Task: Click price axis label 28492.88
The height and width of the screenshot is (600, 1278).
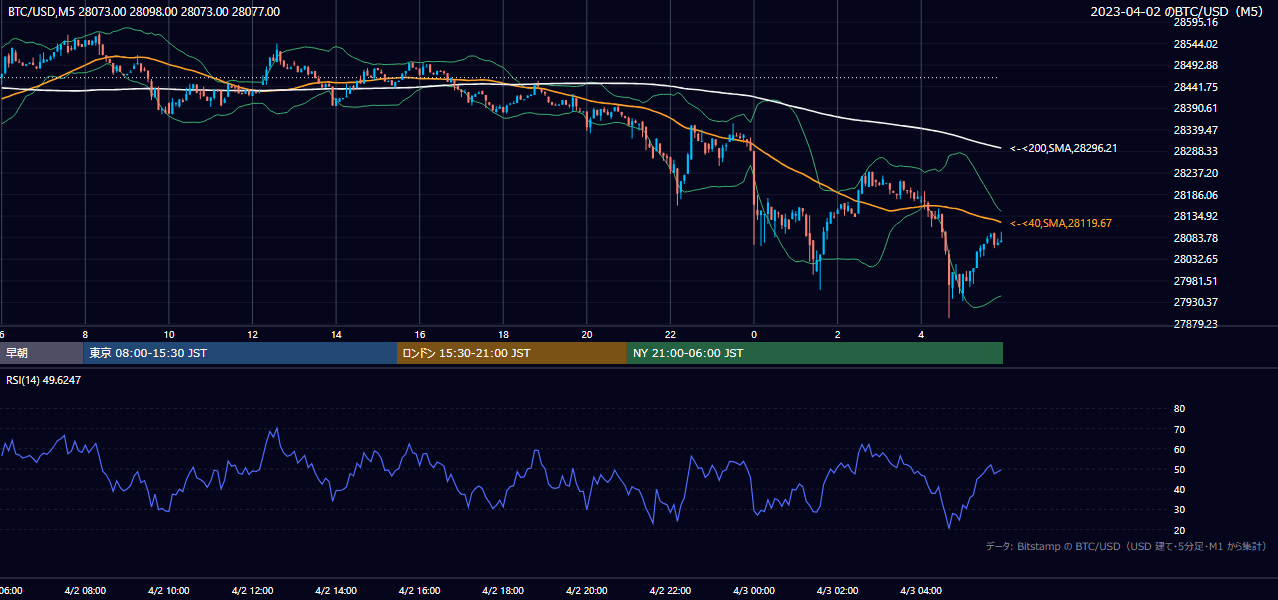Action: 1195,65
